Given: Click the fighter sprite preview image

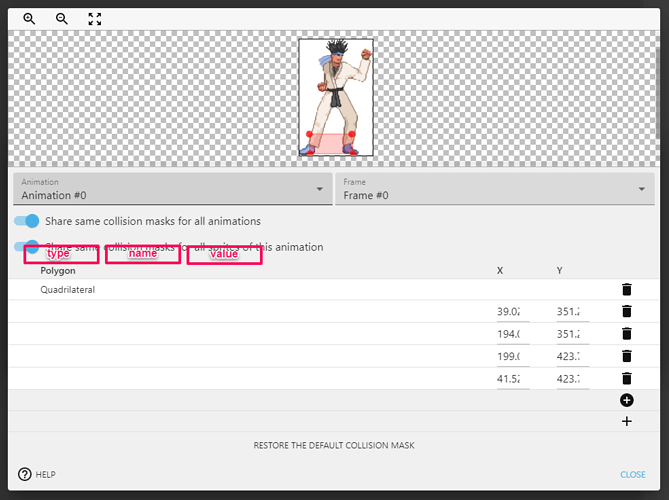Looking at the screenshot, I should [x=336, y=97].
